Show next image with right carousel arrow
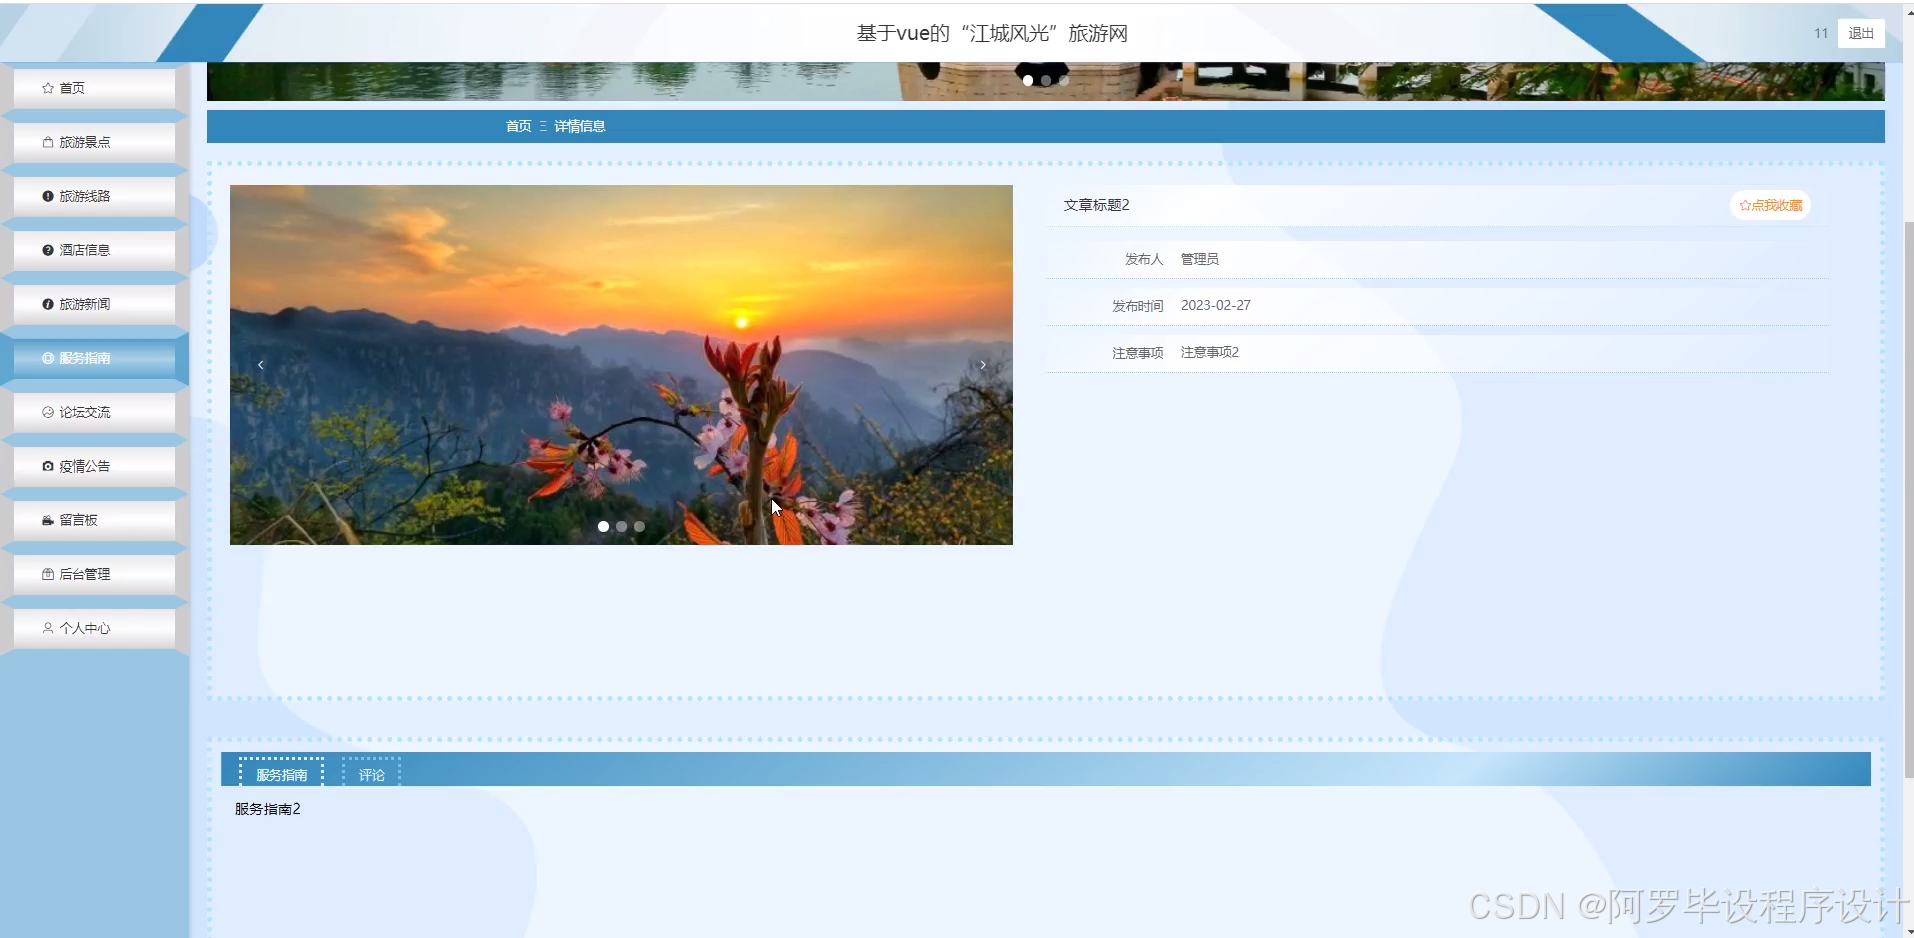Screen dimensions: 1914x938 [x=983, y=365]
